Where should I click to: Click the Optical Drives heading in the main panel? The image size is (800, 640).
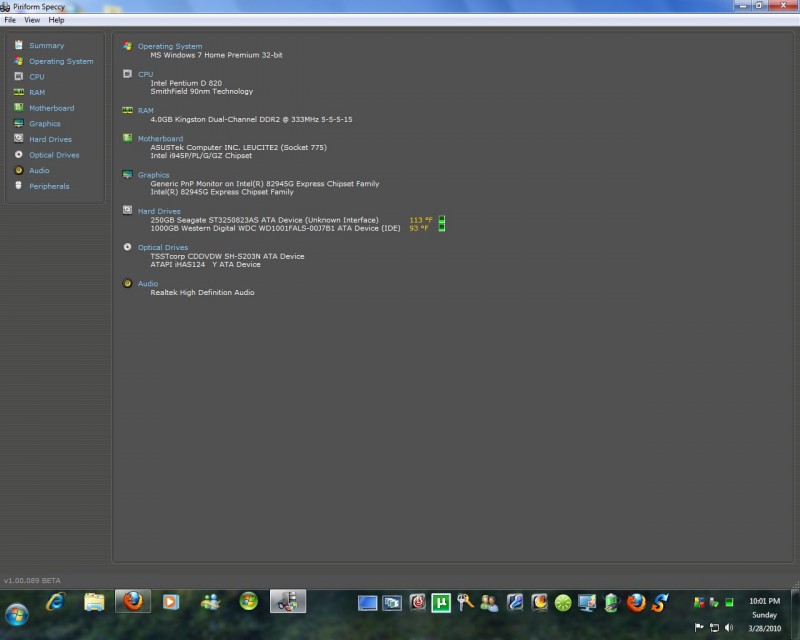tap(163, 247)
